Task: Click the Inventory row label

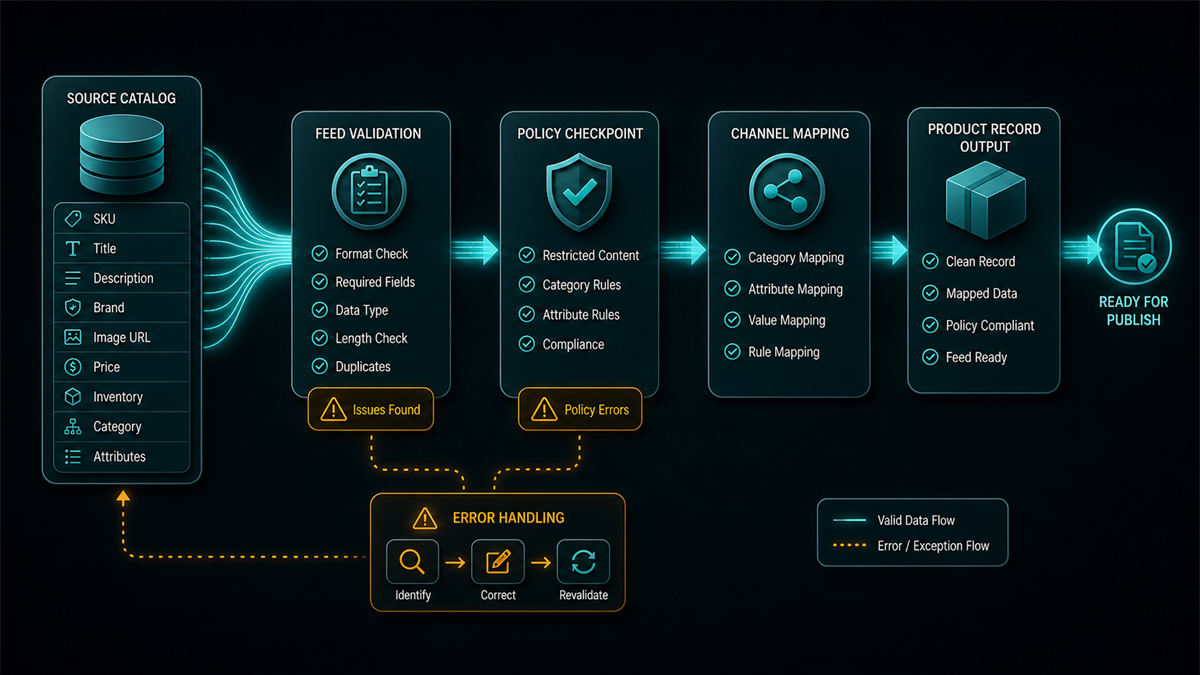Action: point(118,397)
